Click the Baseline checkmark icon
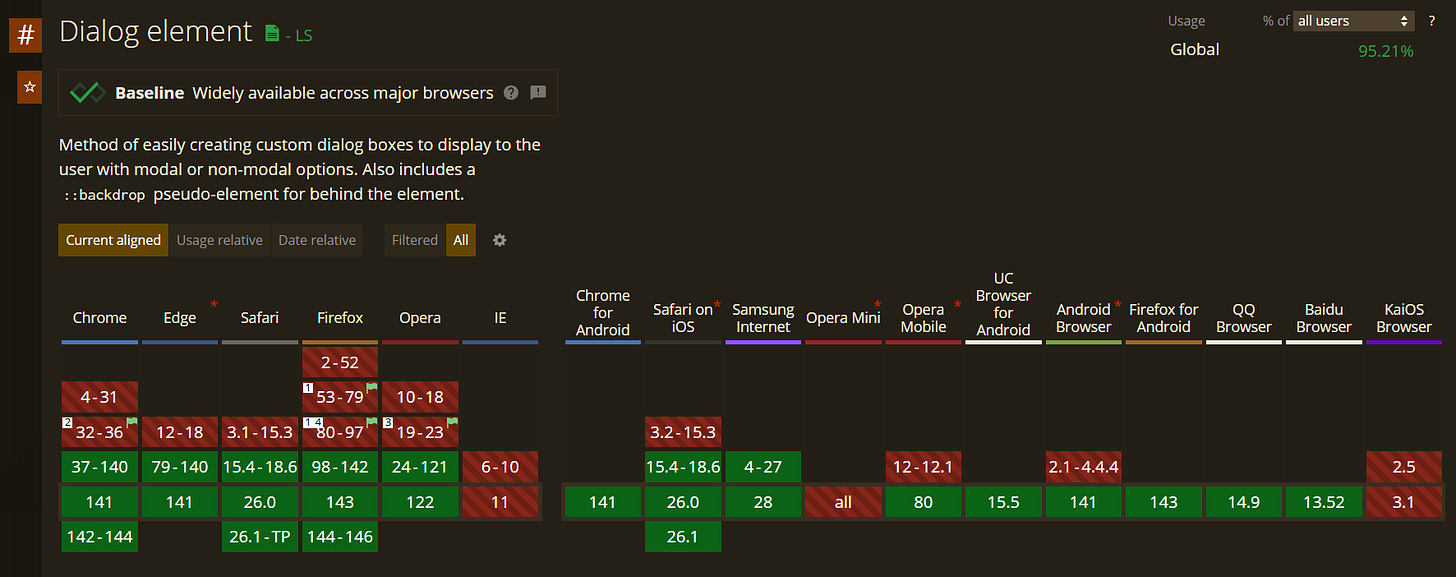Screen dimensions: 1456x577 click(88, 93)
